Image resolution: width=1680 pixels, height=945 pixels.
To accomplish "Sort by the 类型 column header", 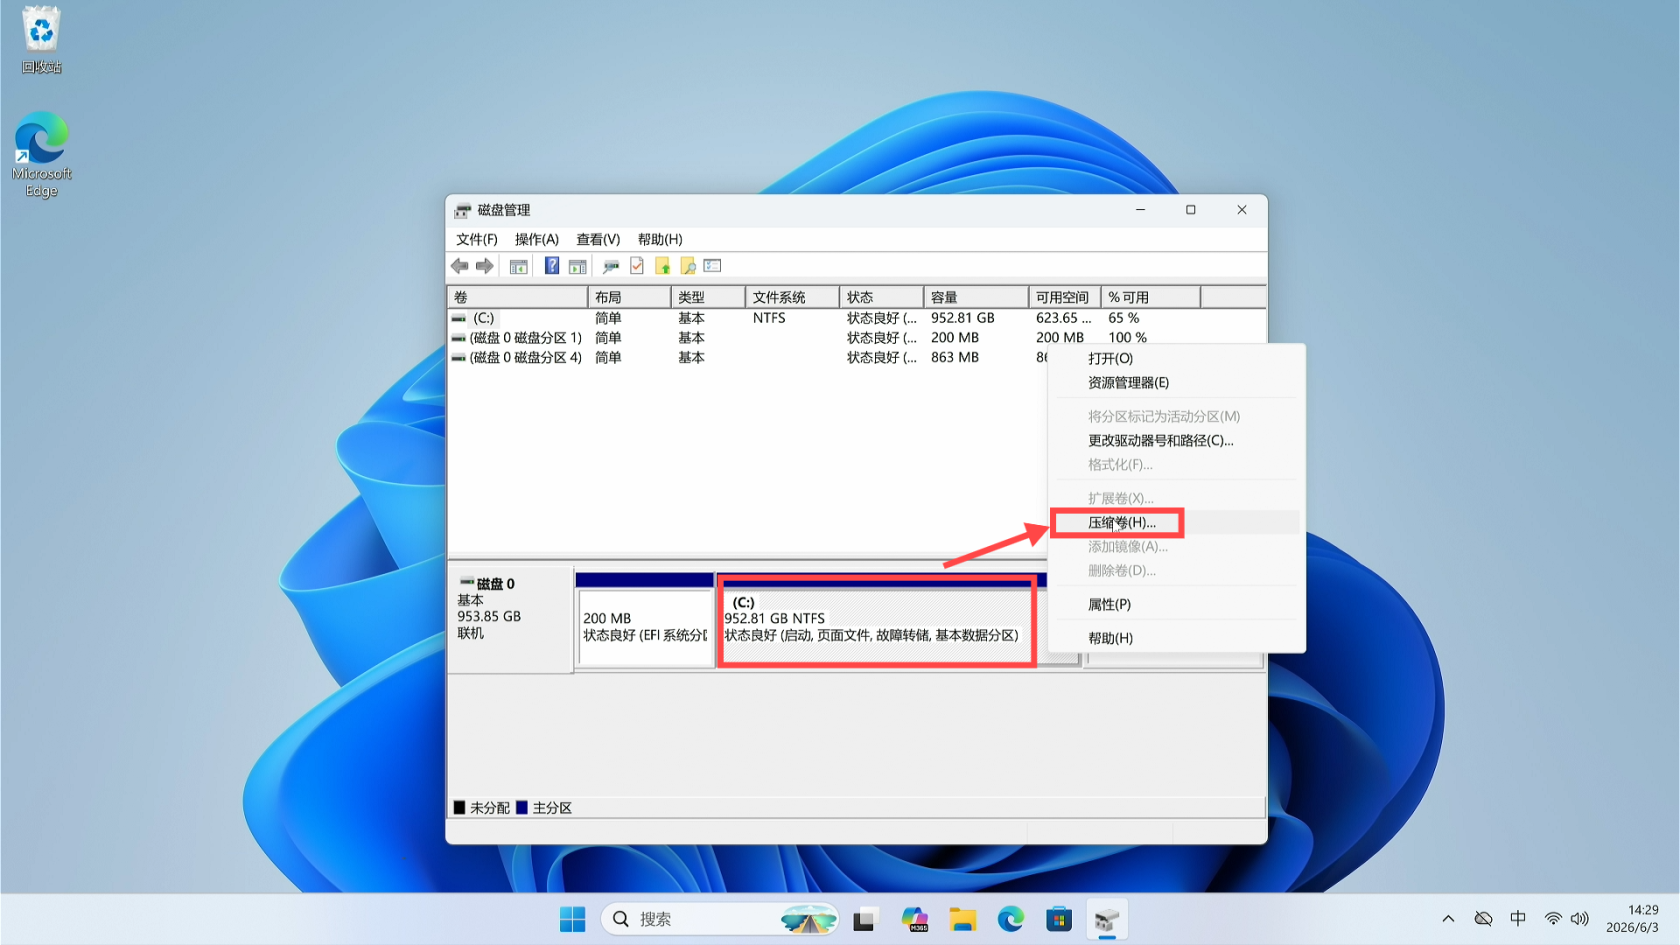I will pyautogui.click(x=708, y=297).
